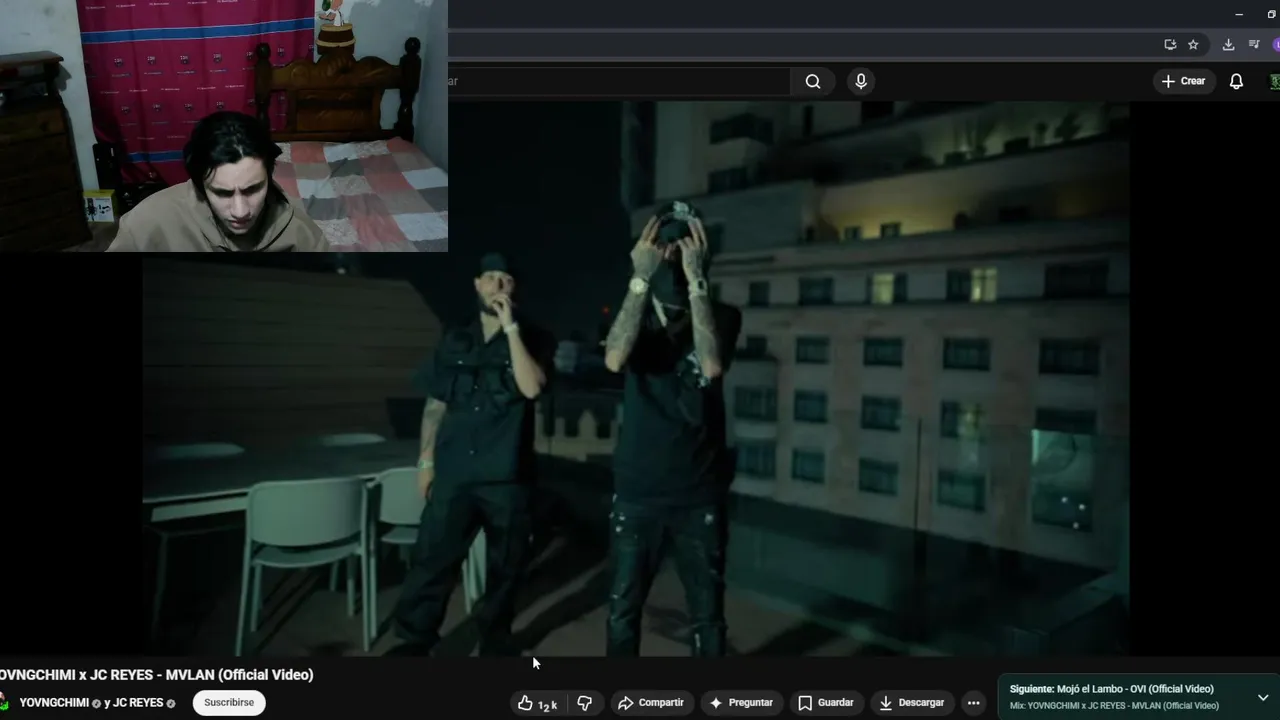Click the Descargar download button
Viewport: 1280px width, 720px height.
(x=911, y=703)
